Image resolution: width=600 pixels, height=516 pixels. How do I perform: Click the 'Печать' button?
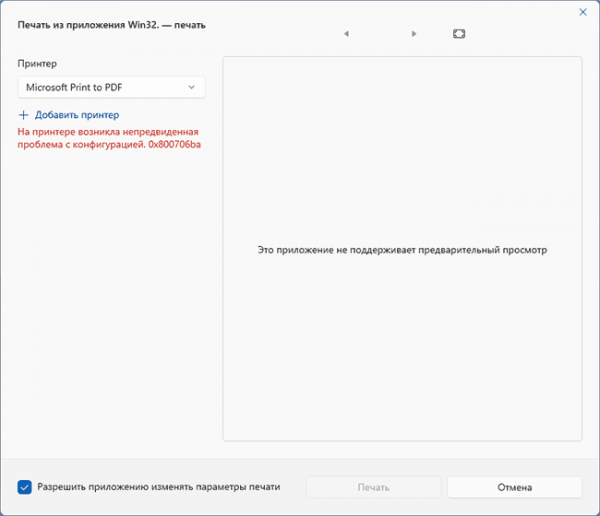pos(373,487)
